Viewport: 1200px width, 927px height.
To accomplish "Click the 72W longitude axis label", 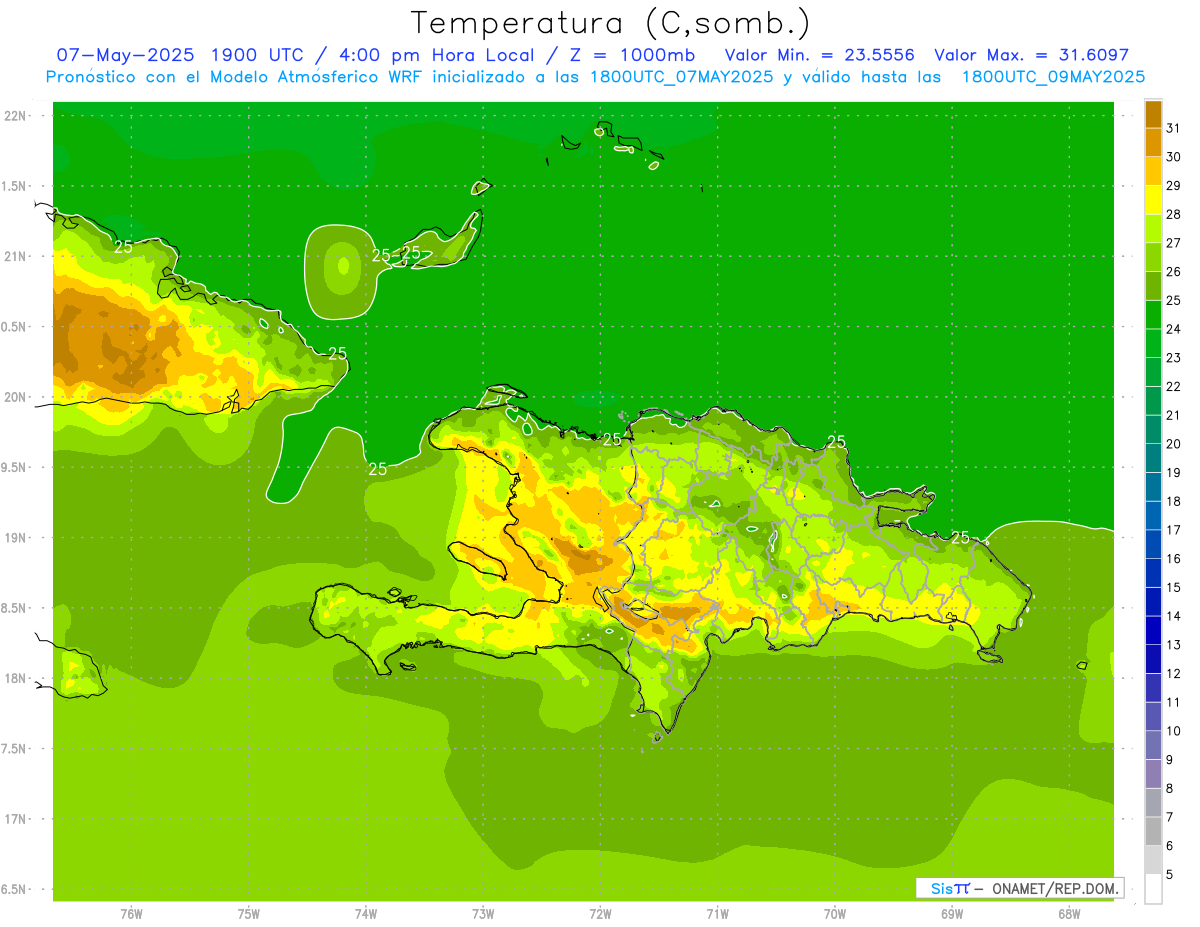I will tap(600, 914).
